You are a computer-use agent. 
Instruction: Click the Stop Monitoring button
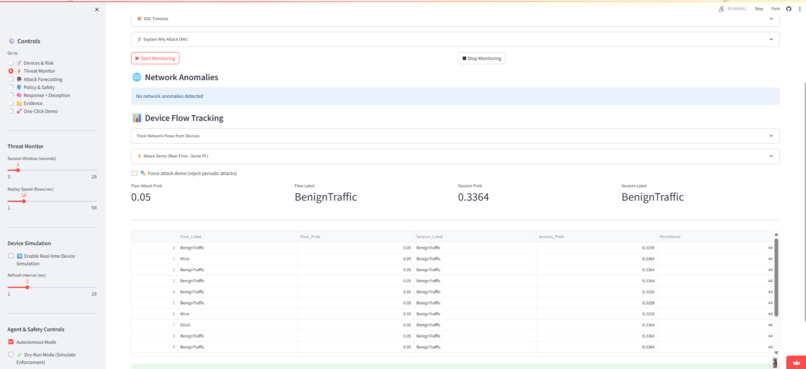[x=482, y=59]
